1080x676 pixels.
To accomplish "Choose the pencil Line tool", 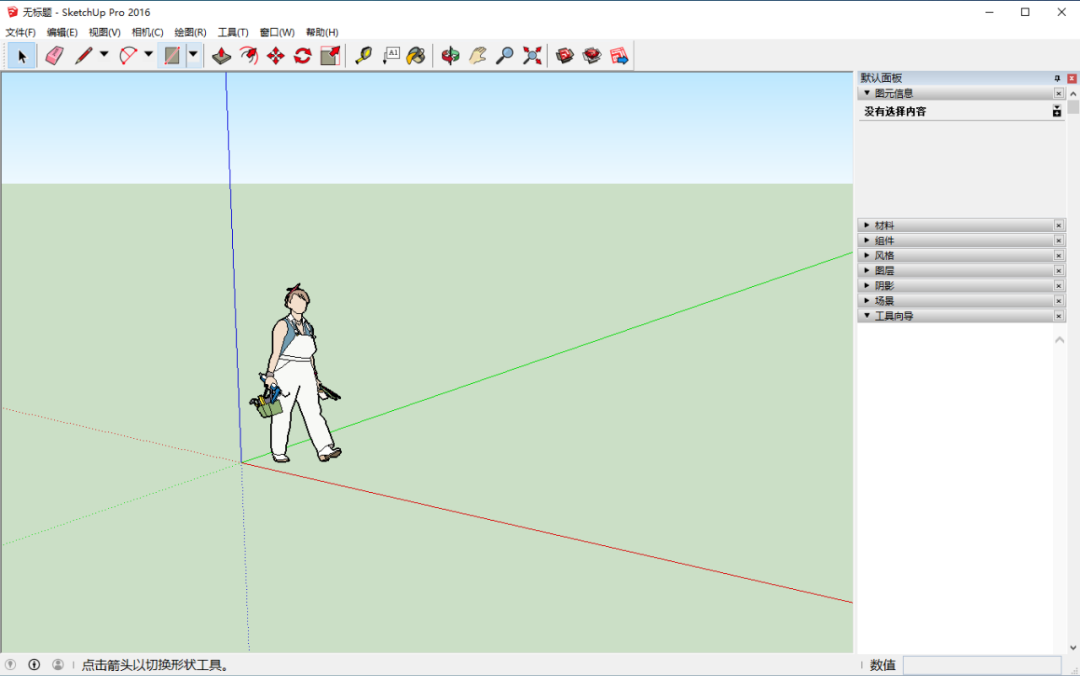I will 84,56.
